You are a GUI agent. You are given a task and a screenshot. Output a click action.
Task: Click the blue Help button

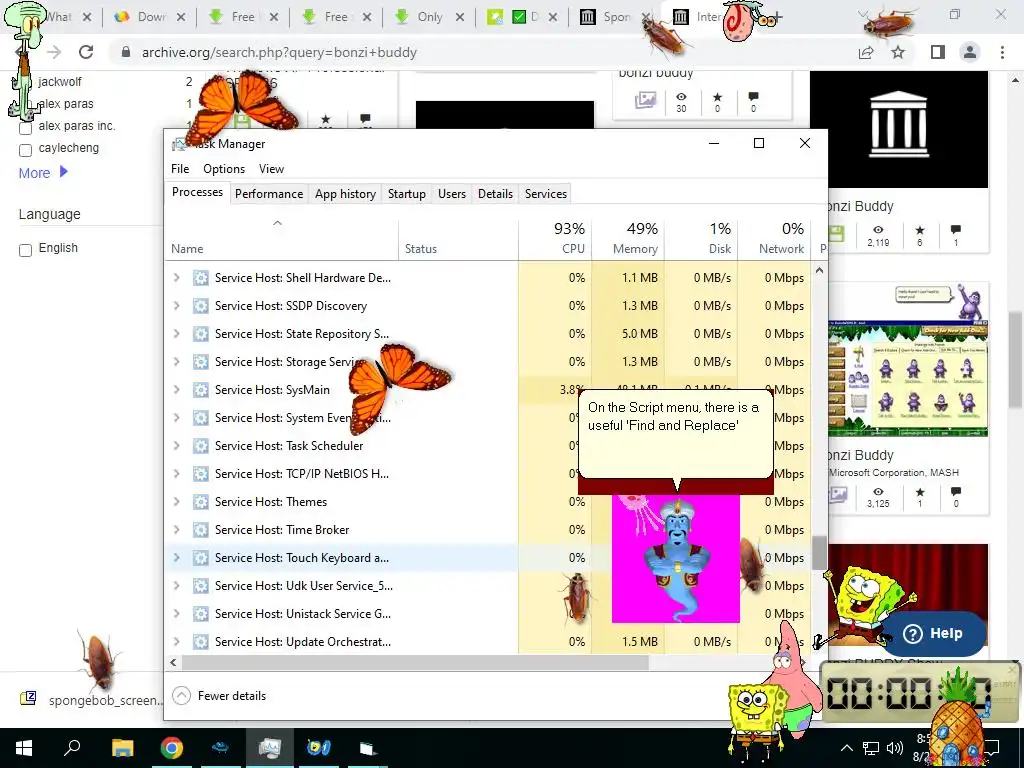pyautogui.click(x=932, y=633)
